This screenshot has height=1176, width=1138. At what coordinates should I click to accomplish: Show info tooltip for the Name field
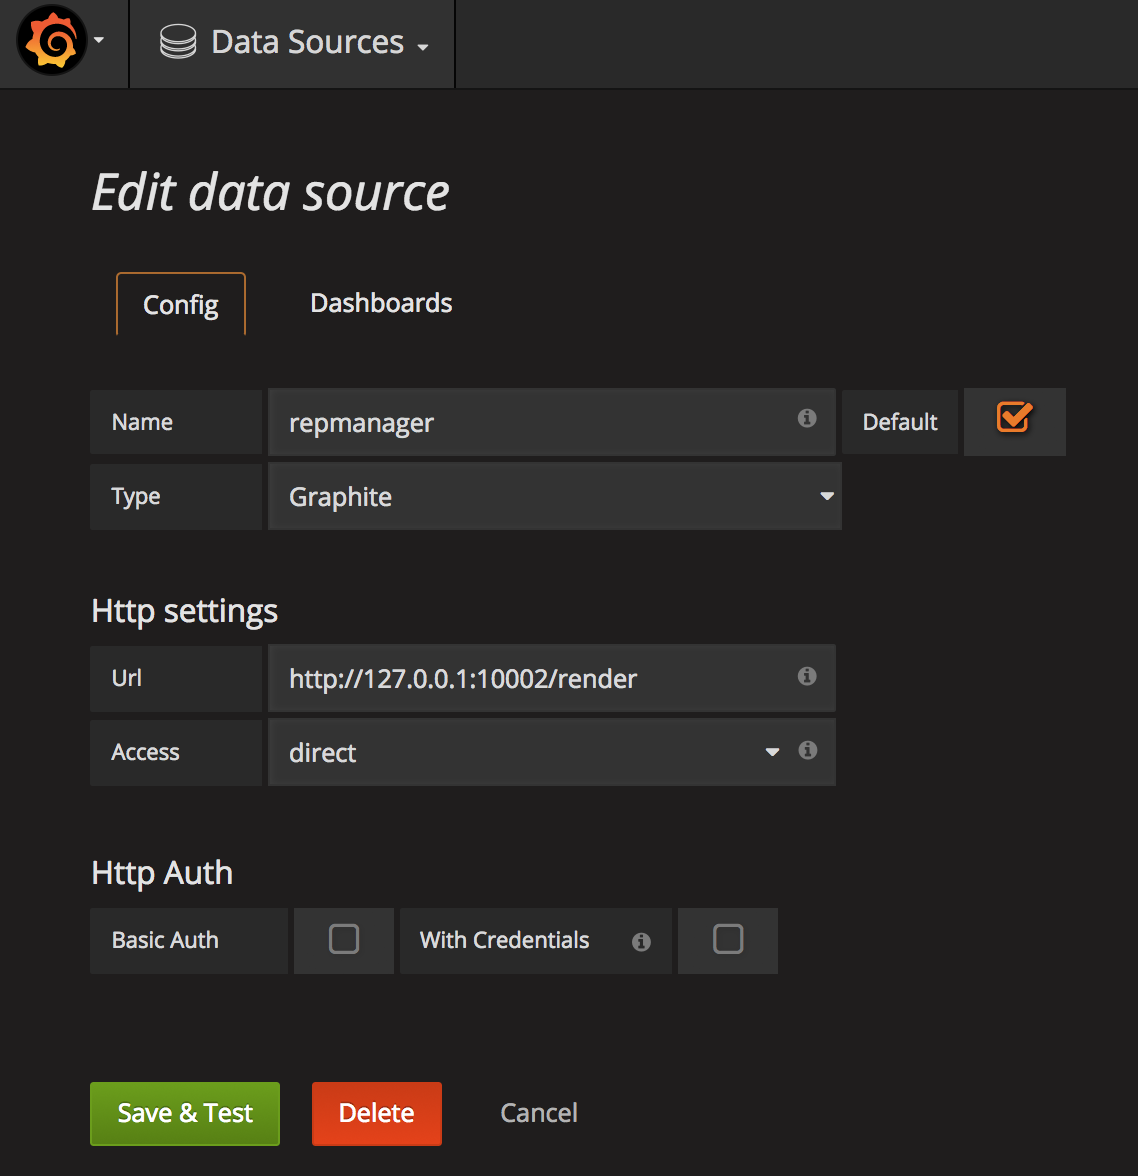807,418
